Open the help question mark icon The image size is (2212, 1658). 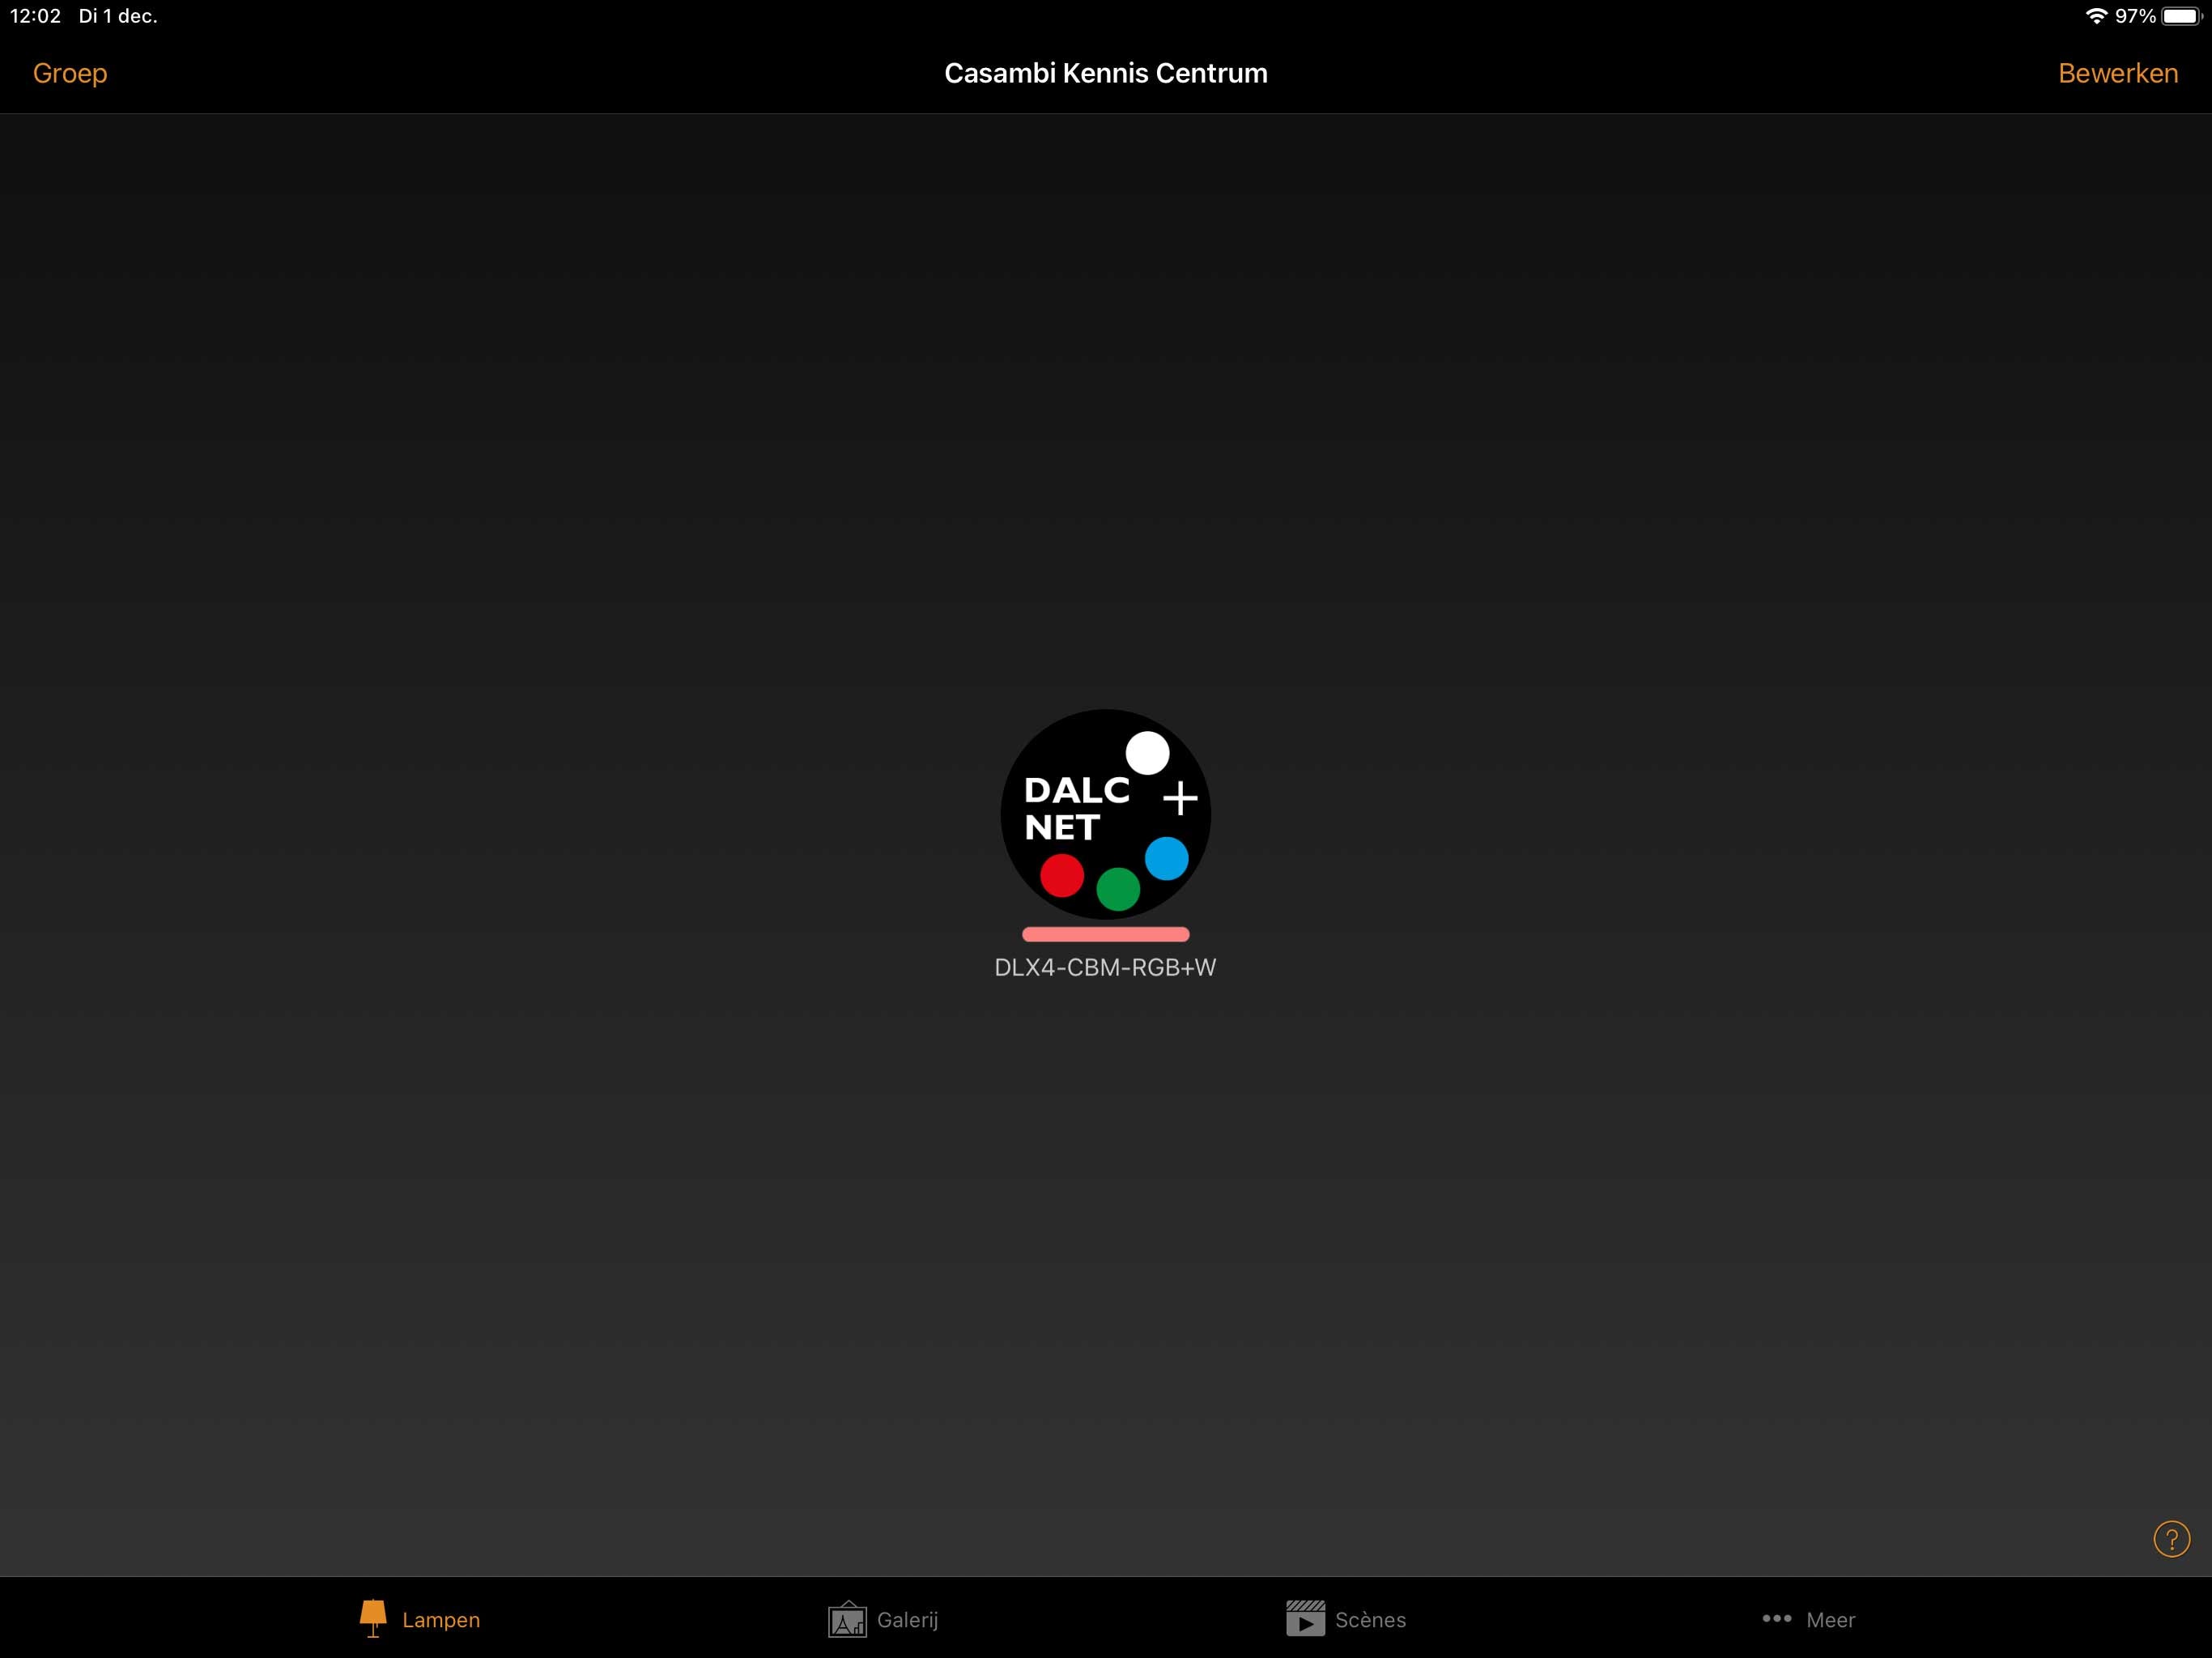pos(2171,1539)
